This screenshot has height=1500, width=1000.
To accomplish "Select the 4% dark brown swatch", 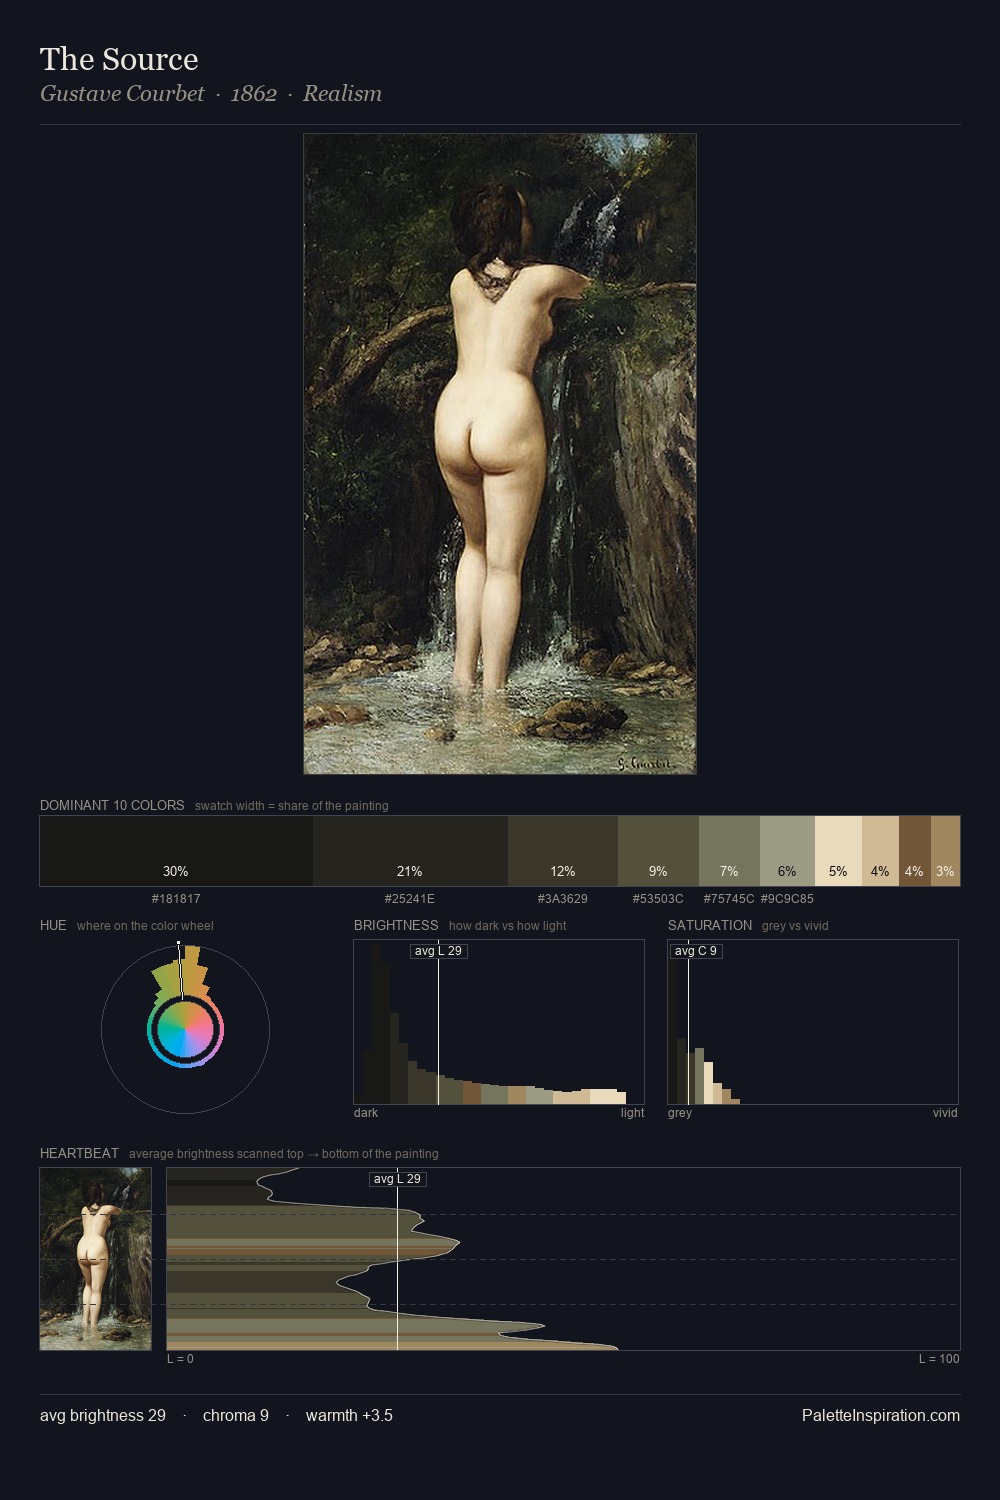I will tap(915, 851).
